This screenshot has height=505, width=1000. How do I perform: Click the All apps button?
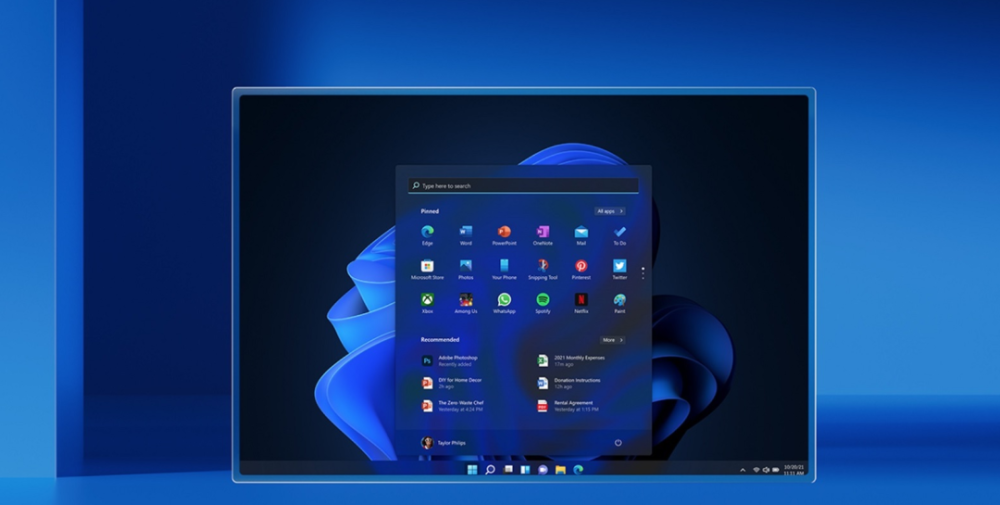(x=610, y=211)
